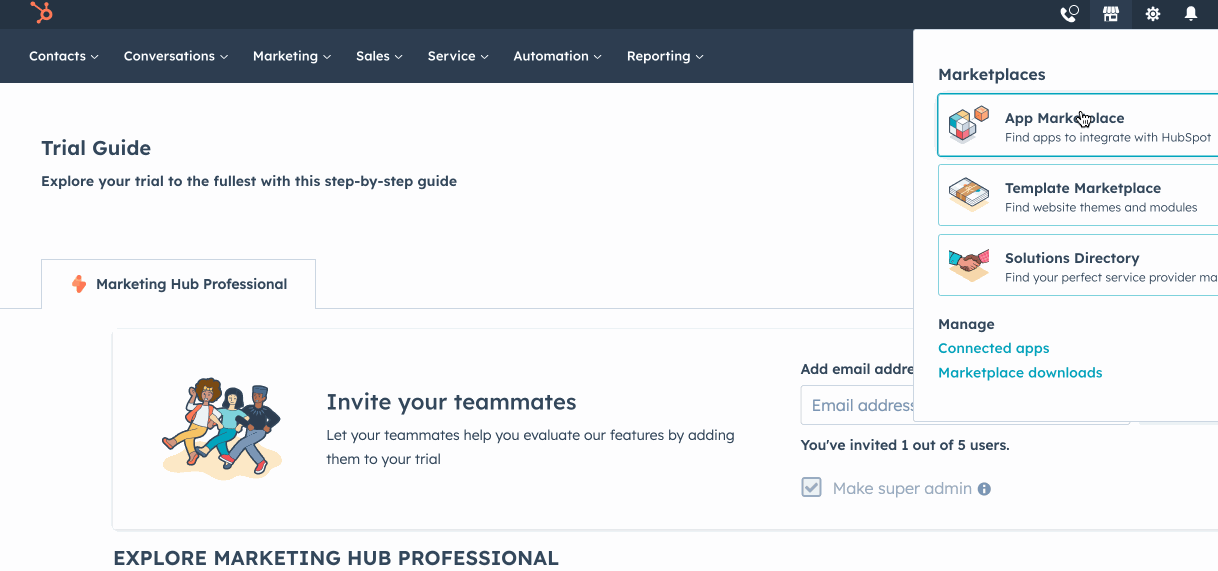Click "Find apps to integrate with HubSpot" text

pos(1108,137)
